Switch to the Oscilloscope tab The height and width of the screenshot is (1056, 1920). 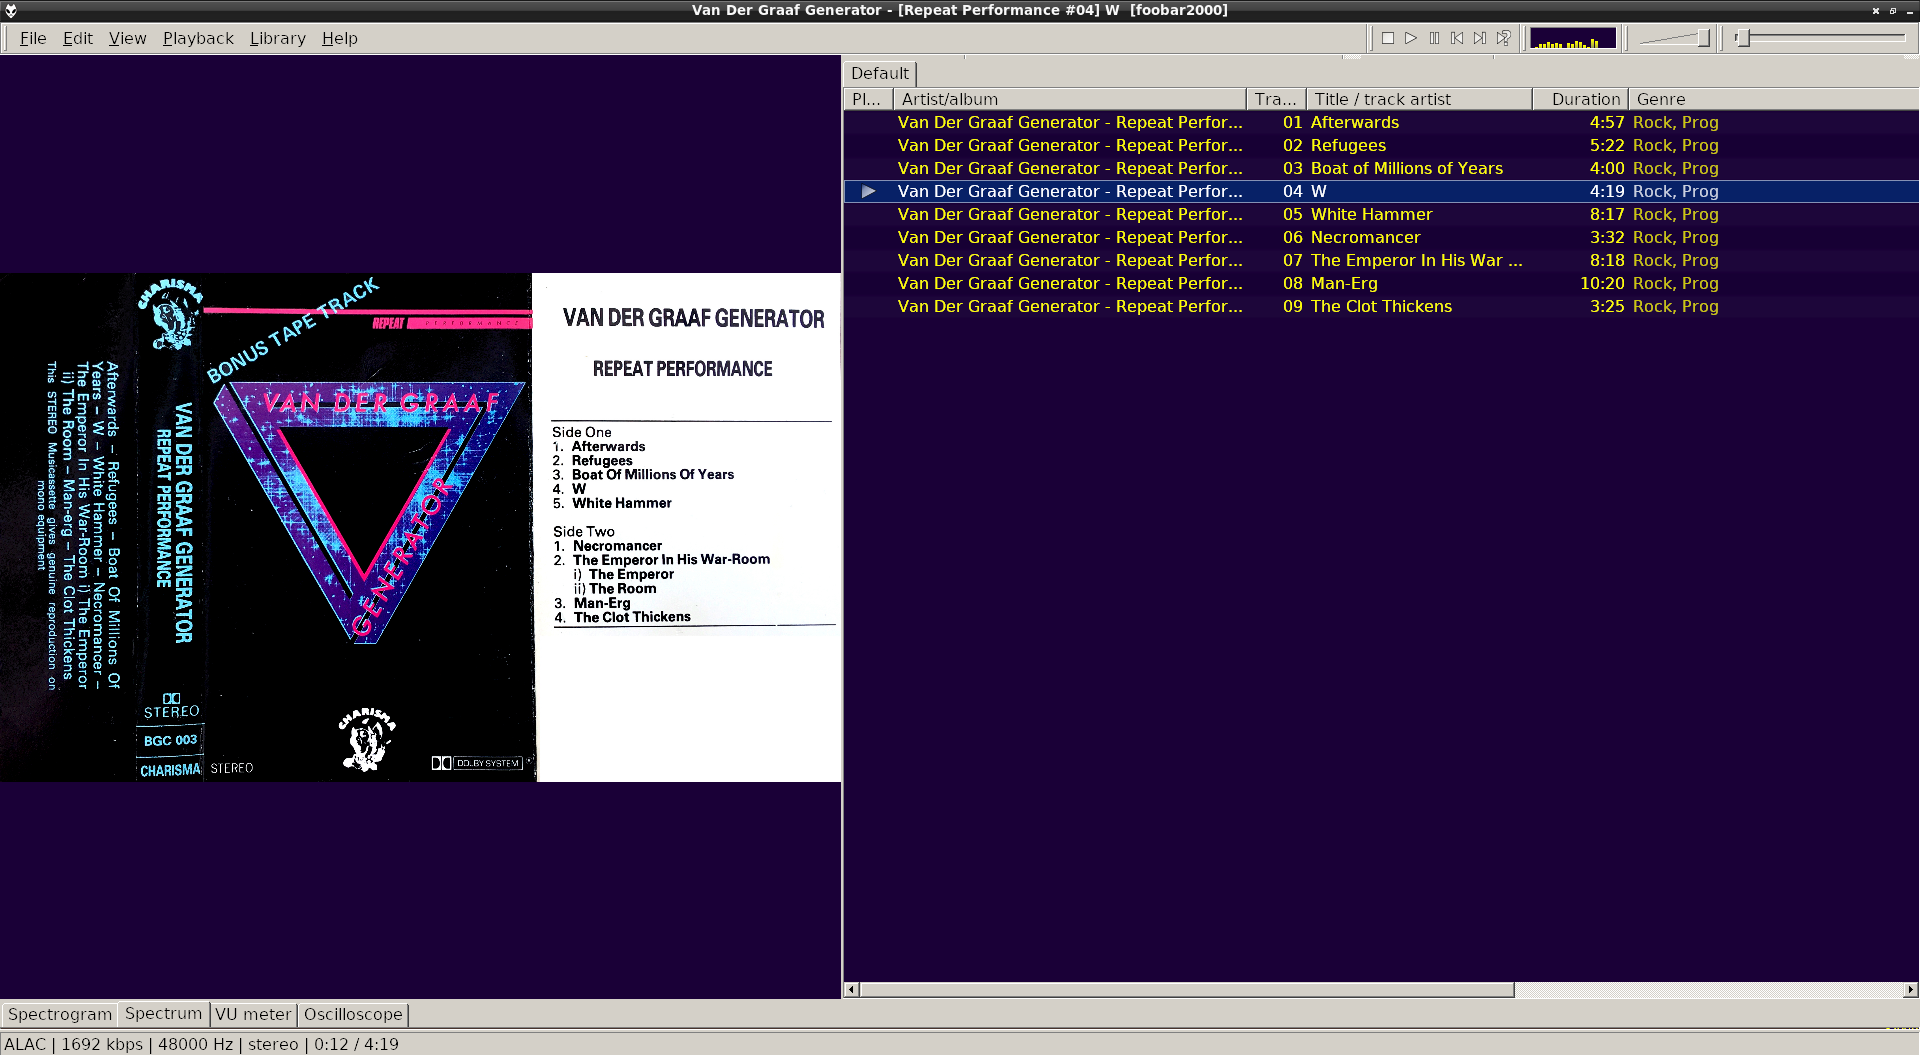pyautogui.click(x=353, y=1014)
